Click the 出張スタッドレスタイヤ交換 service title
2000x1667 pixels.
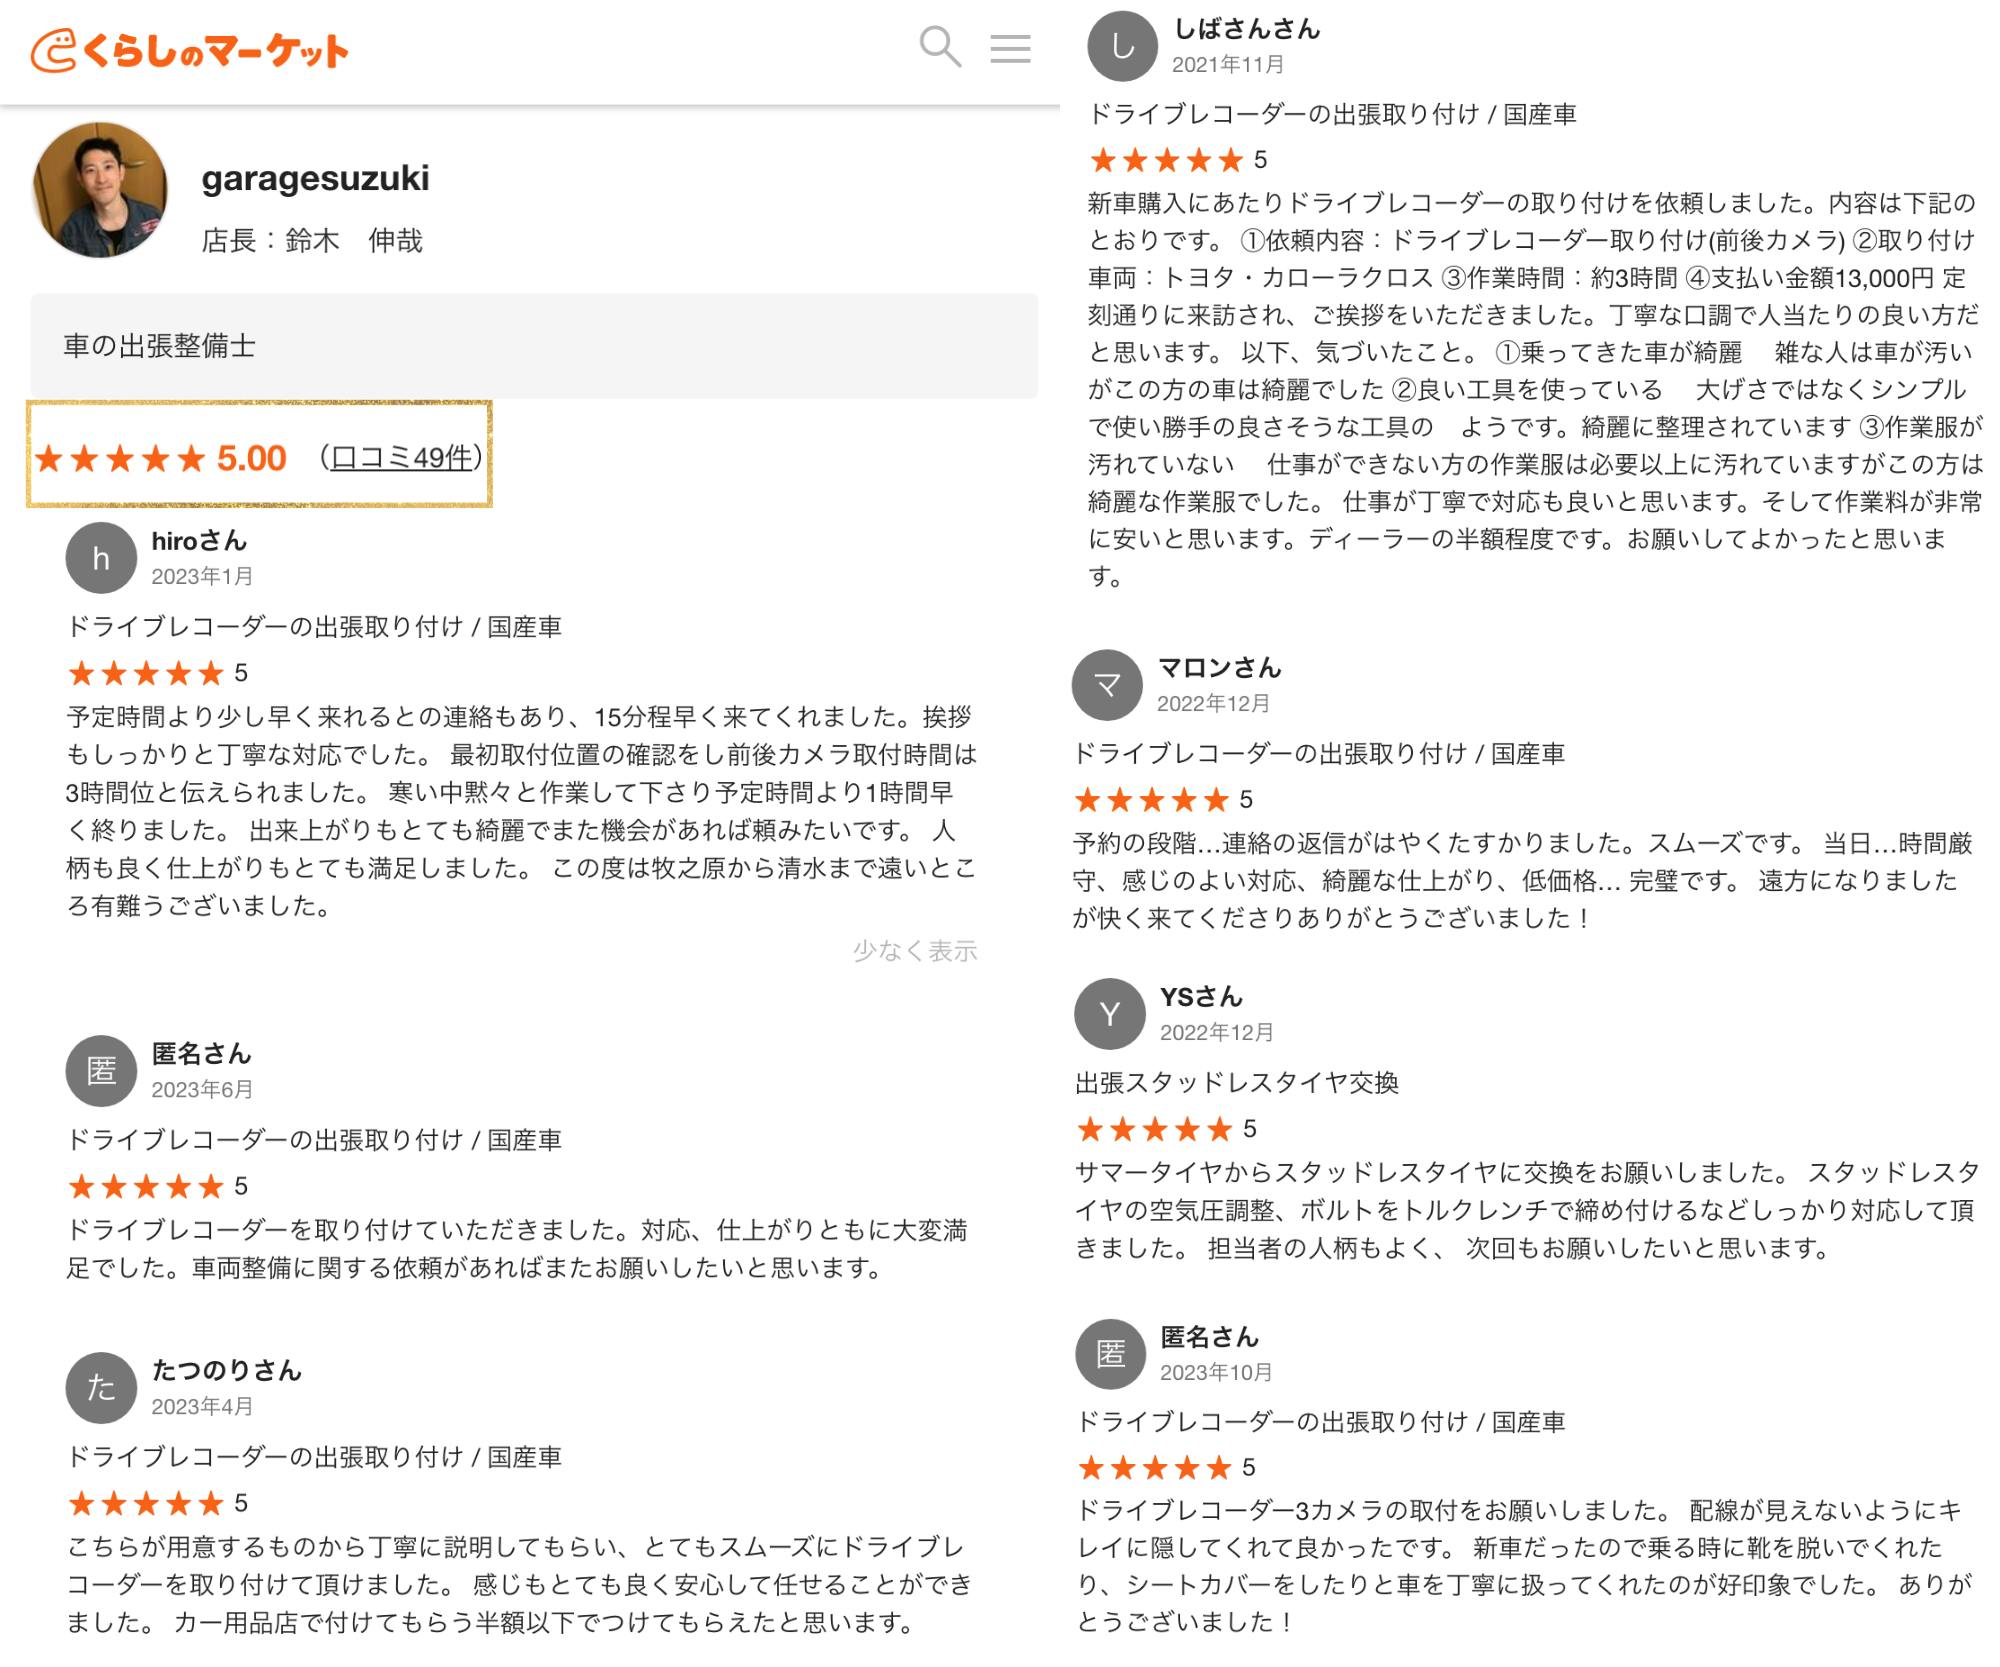[x=1236, y=1083]
